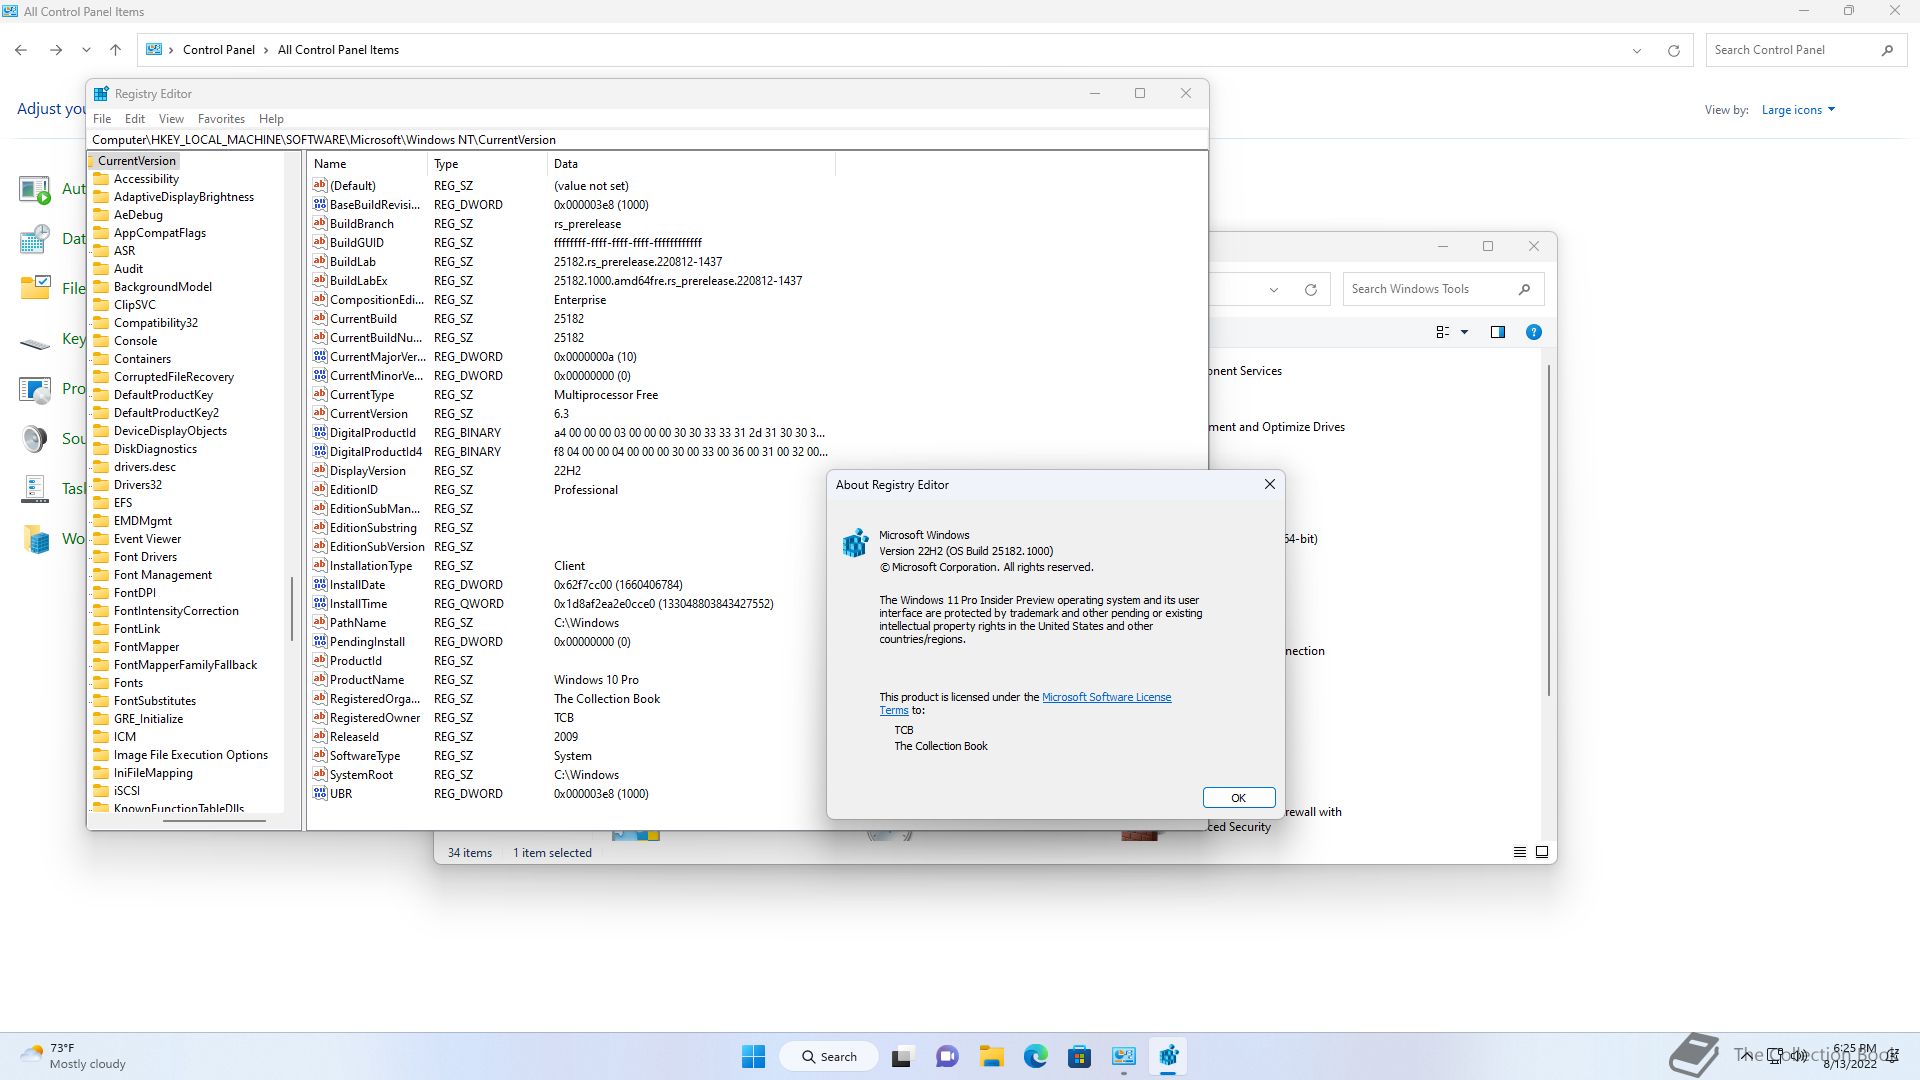Open Task View on the taskbar
Viewport: 1920px width, 1080px height.
coord(902,1056)
